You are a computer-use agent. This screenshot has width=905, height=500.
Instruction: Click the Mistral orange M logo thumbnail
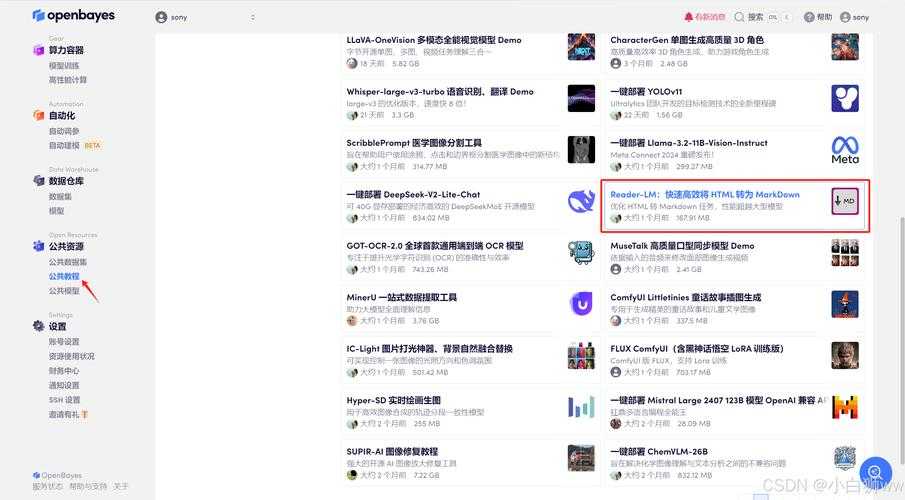click(845, 406)
